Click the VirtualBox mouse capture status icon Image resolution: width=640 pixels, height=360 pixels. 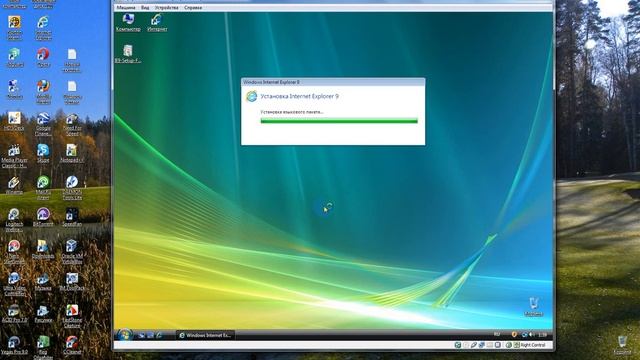[x=509, y=345]
